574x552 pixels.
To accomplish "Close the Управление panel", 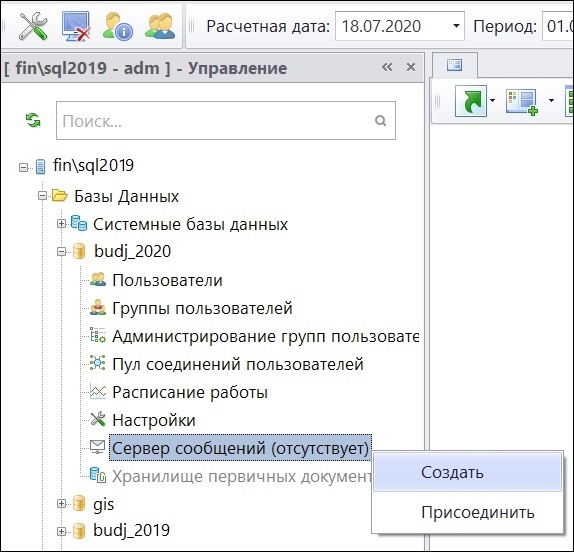I will click(x=411, y=67).
